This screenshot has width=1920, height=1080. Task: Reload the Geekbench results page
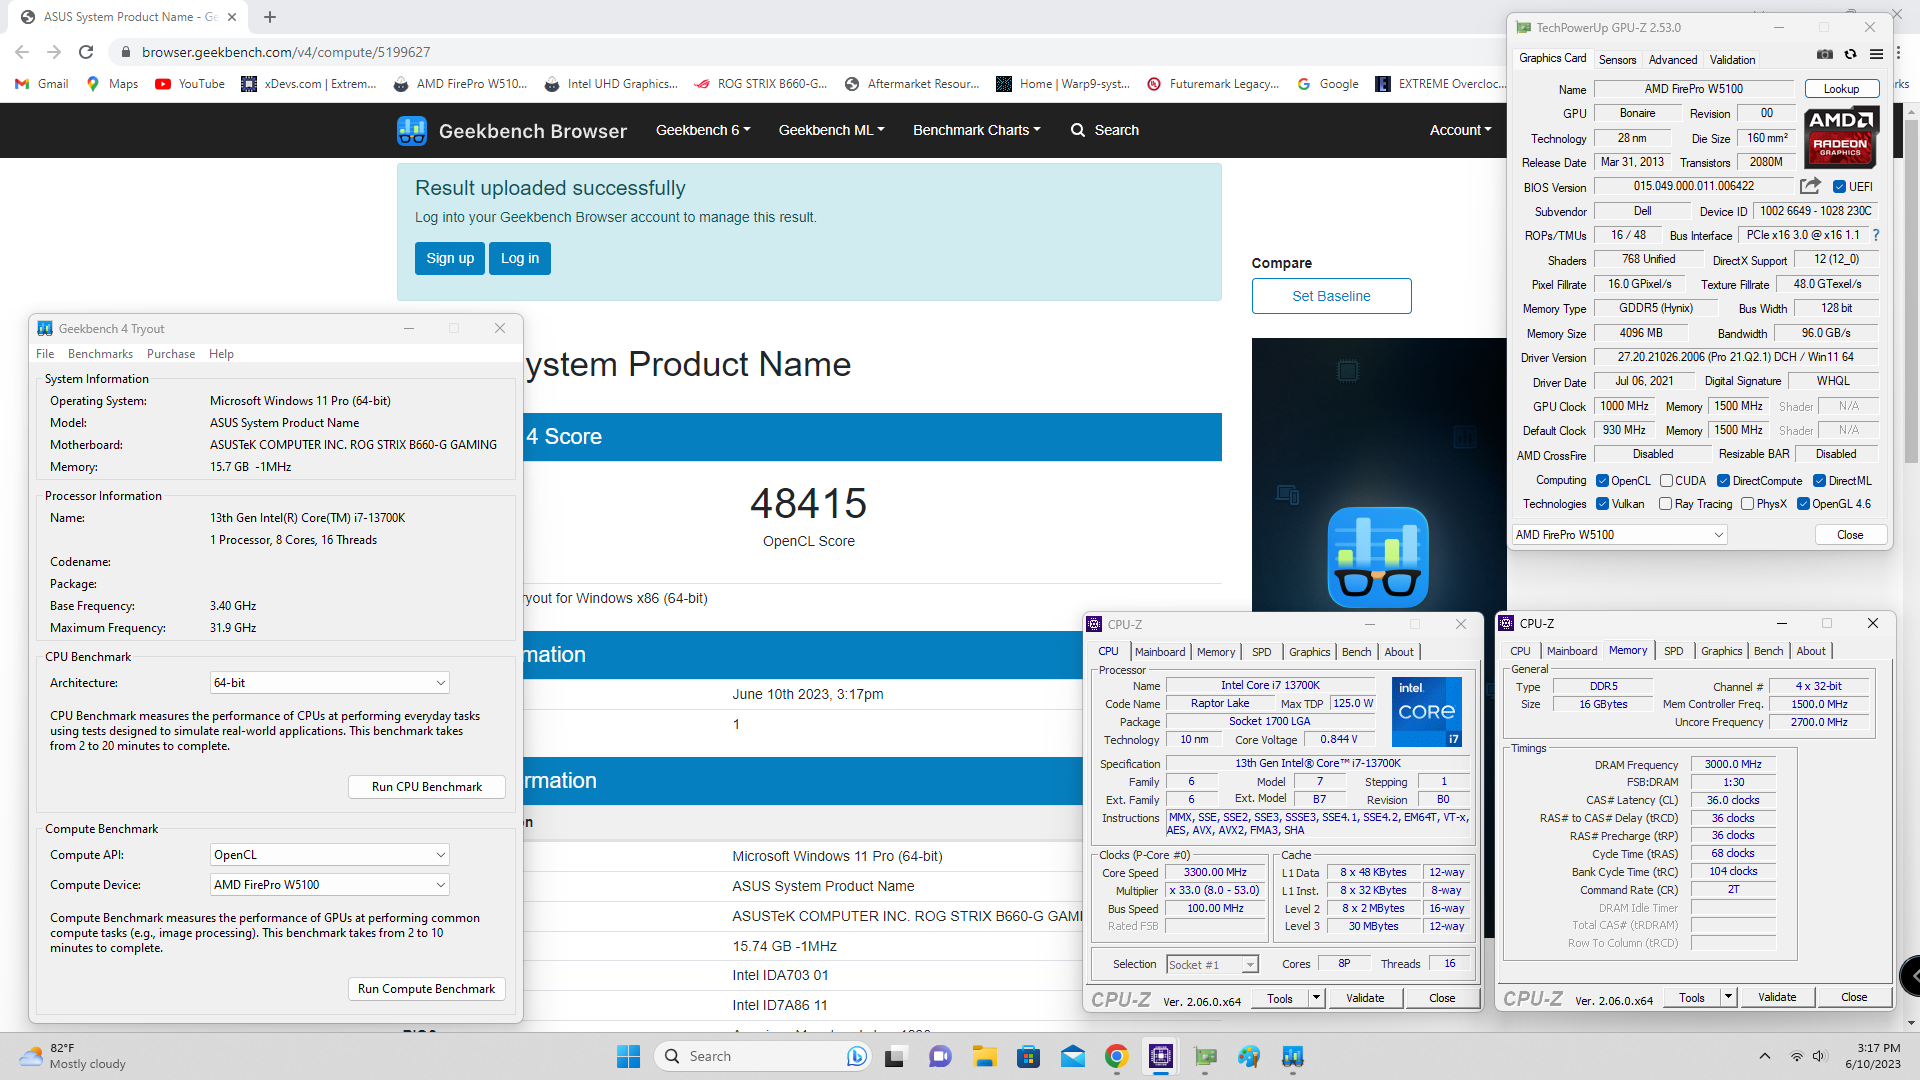86,52
